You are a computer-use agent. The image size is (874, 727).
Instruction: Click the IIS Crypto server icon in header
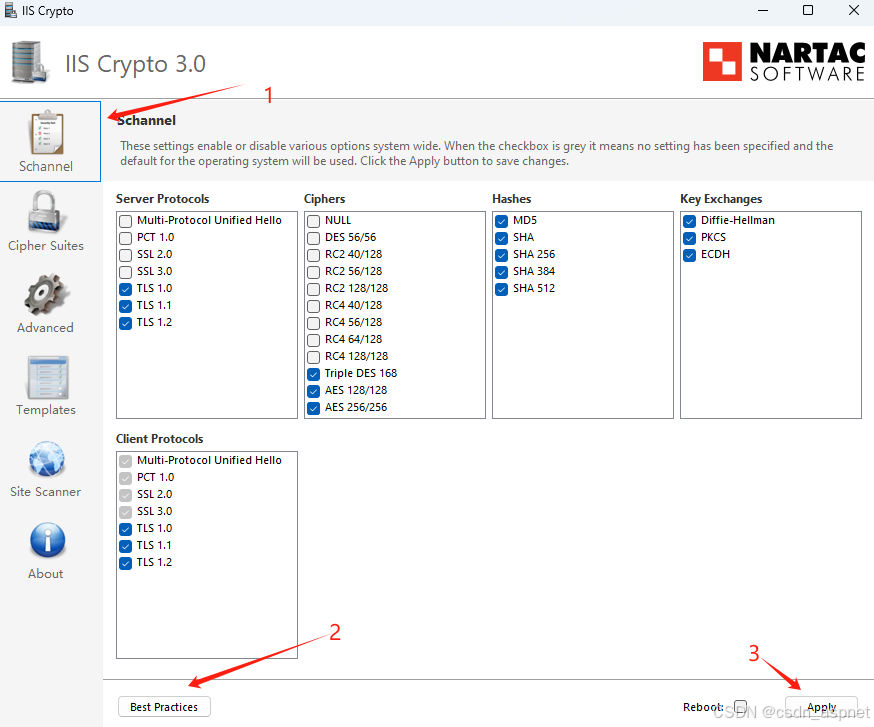coord(28,61)
